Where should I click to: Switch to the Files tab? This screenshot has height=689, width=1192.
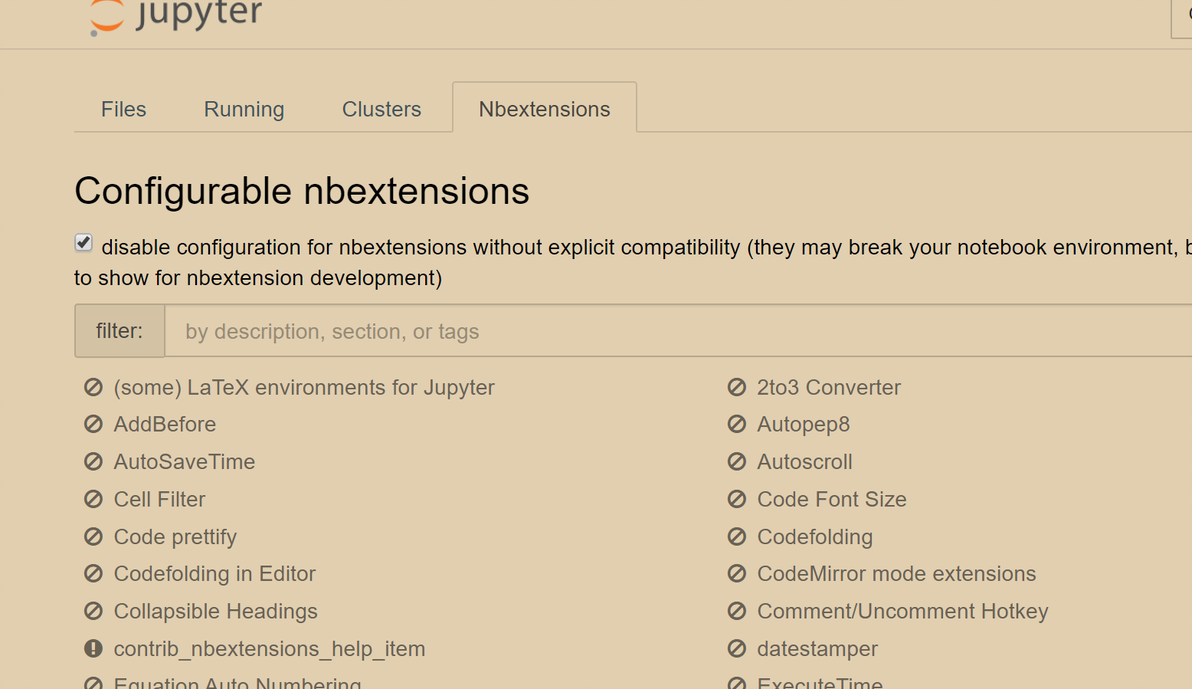pyautogui.click(x=124, y=109)
